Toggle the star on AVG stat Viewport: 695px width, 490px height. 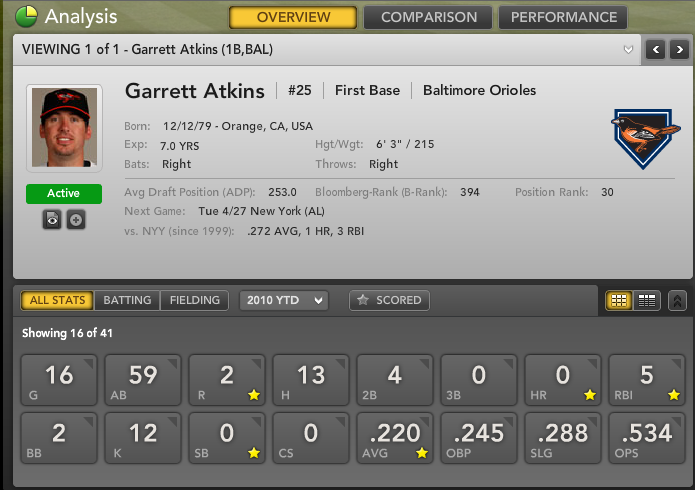click(x=421, y=453)
